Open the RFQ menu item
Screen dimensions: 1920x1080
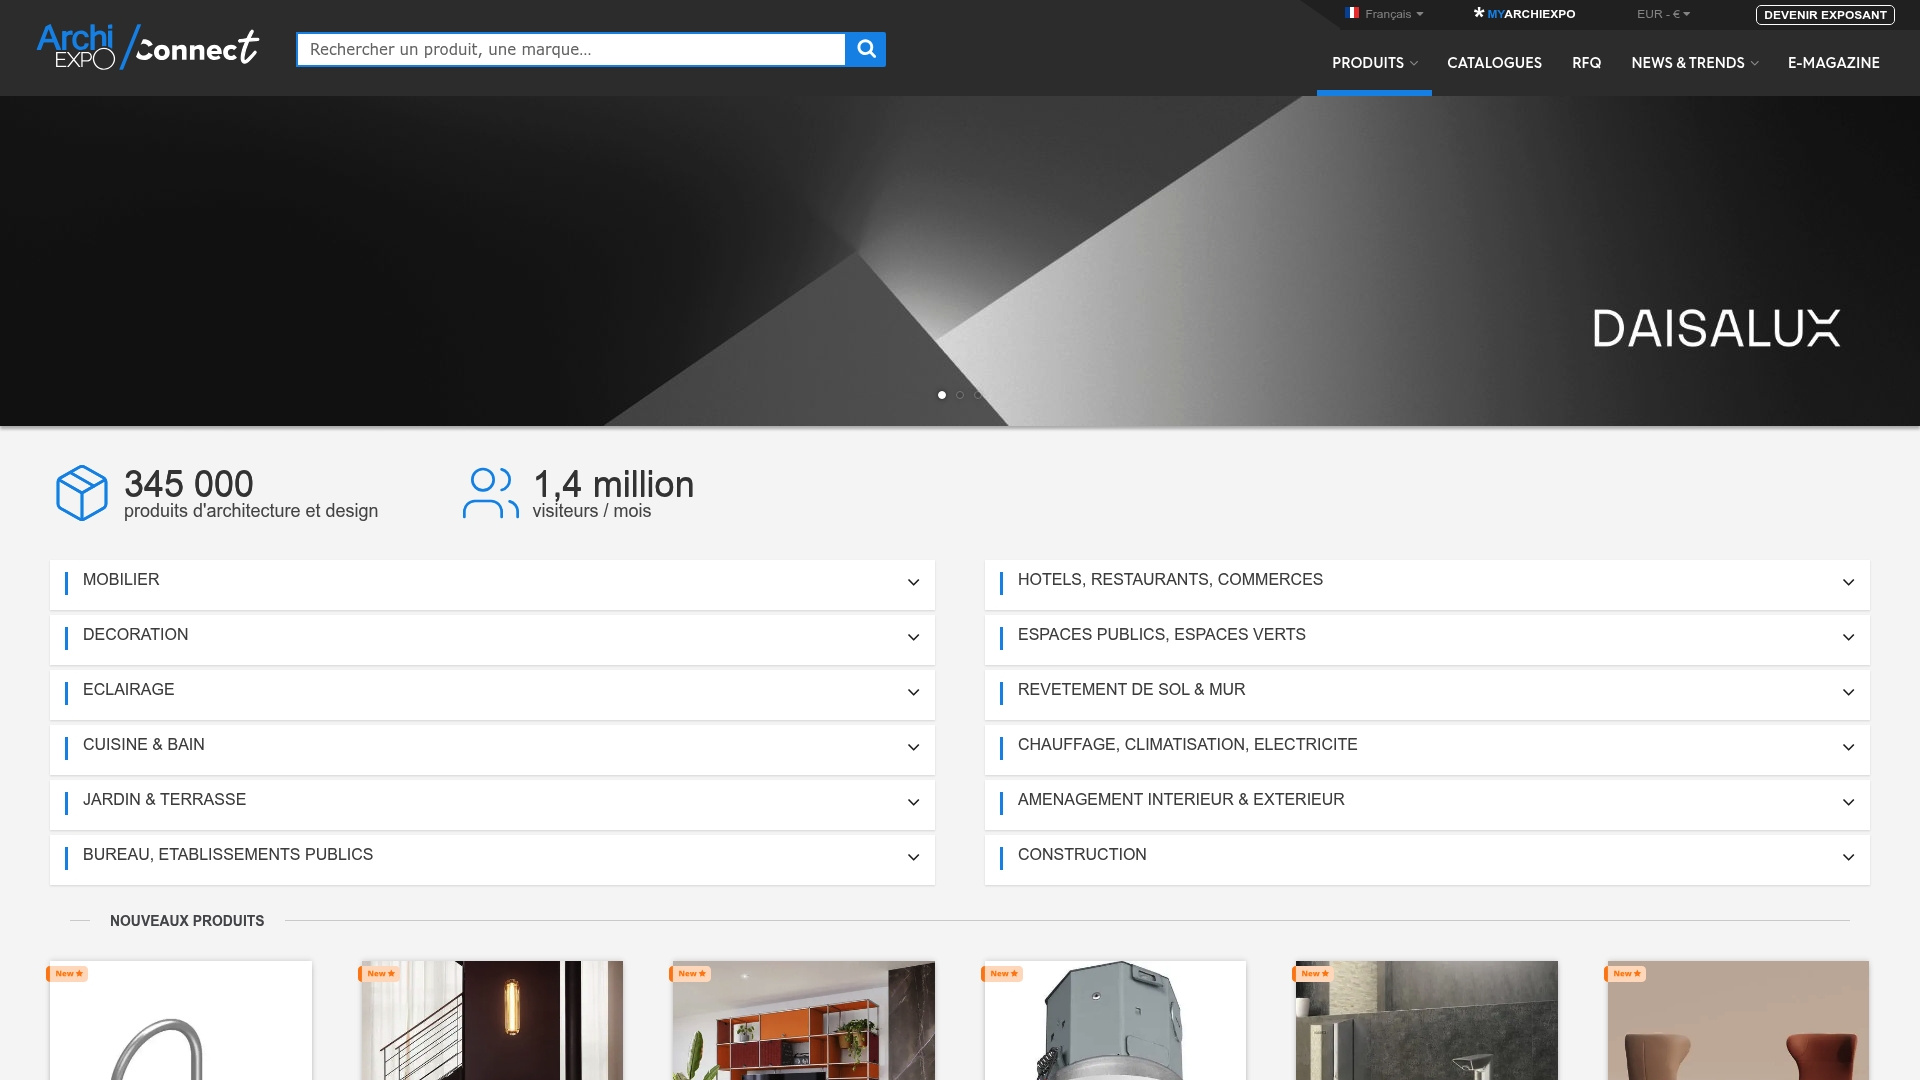coord(1586,62)
